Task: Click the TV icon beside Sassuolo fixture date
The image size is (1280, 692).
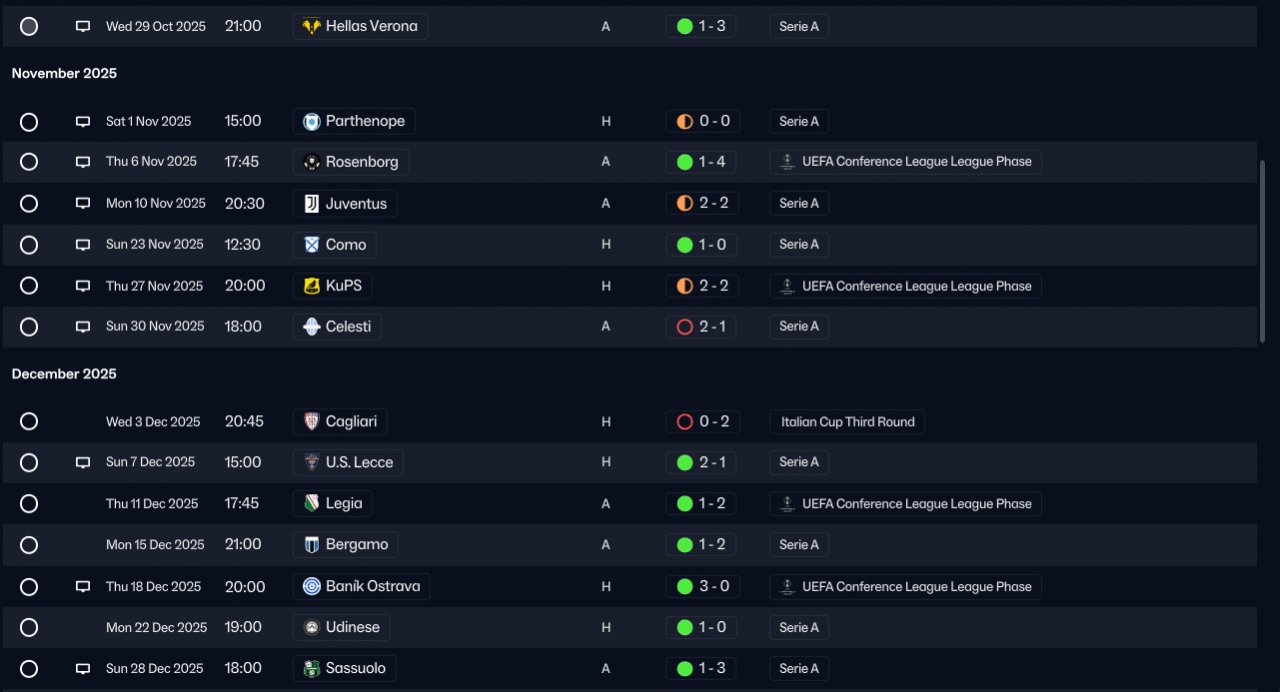Action: [x=83, y=669]
